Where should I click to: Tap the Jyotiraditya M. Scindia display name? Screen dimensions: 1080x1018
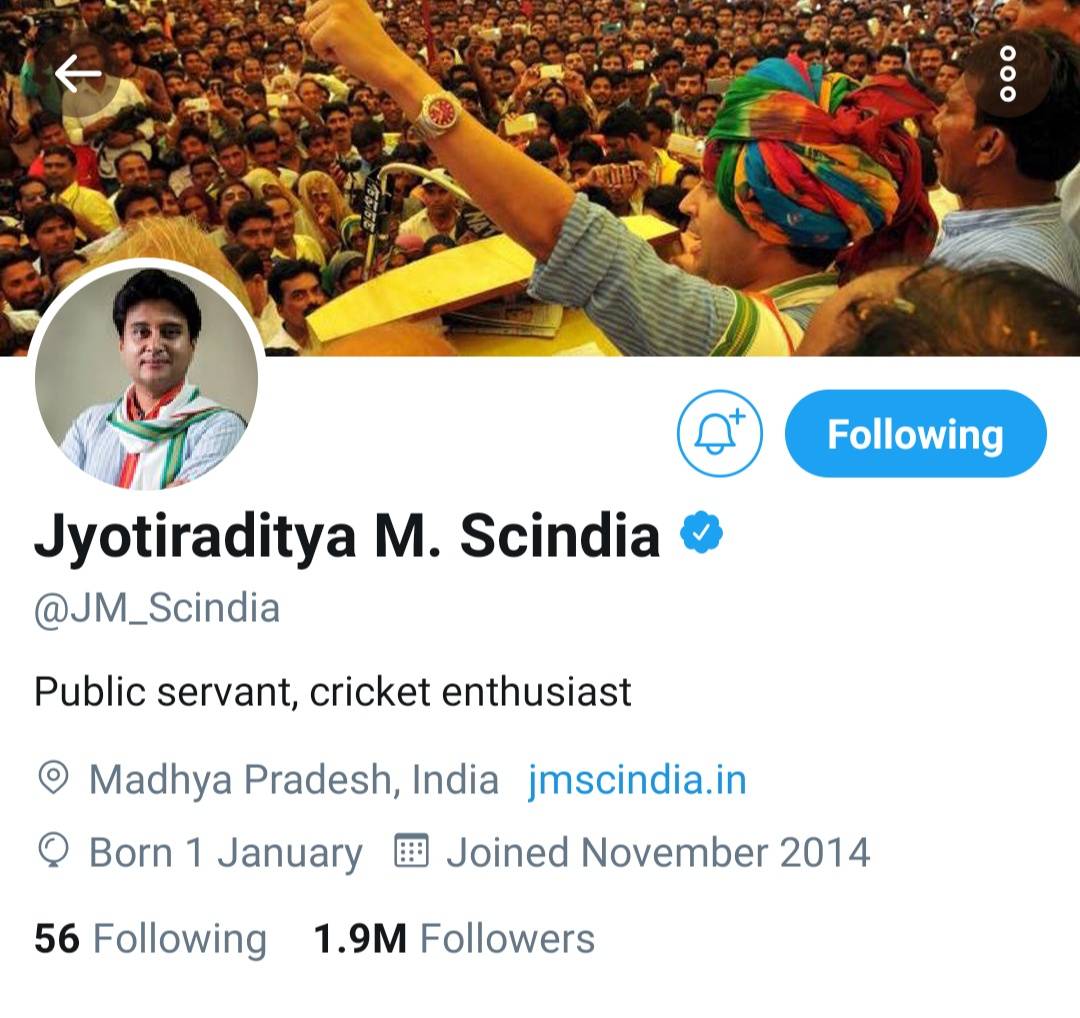(346, 535)
